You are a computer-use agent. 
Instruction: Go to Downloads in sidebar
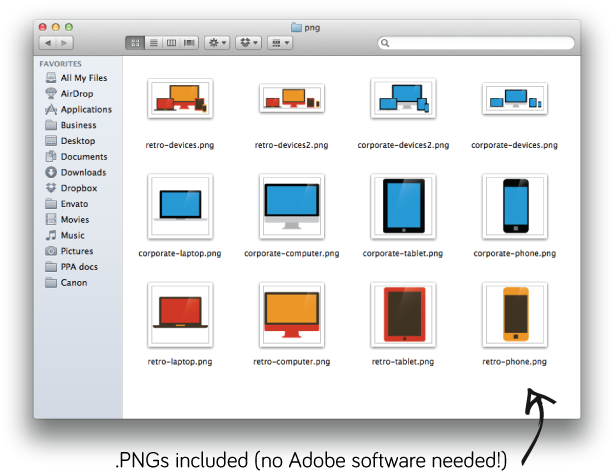click(82, 172)
